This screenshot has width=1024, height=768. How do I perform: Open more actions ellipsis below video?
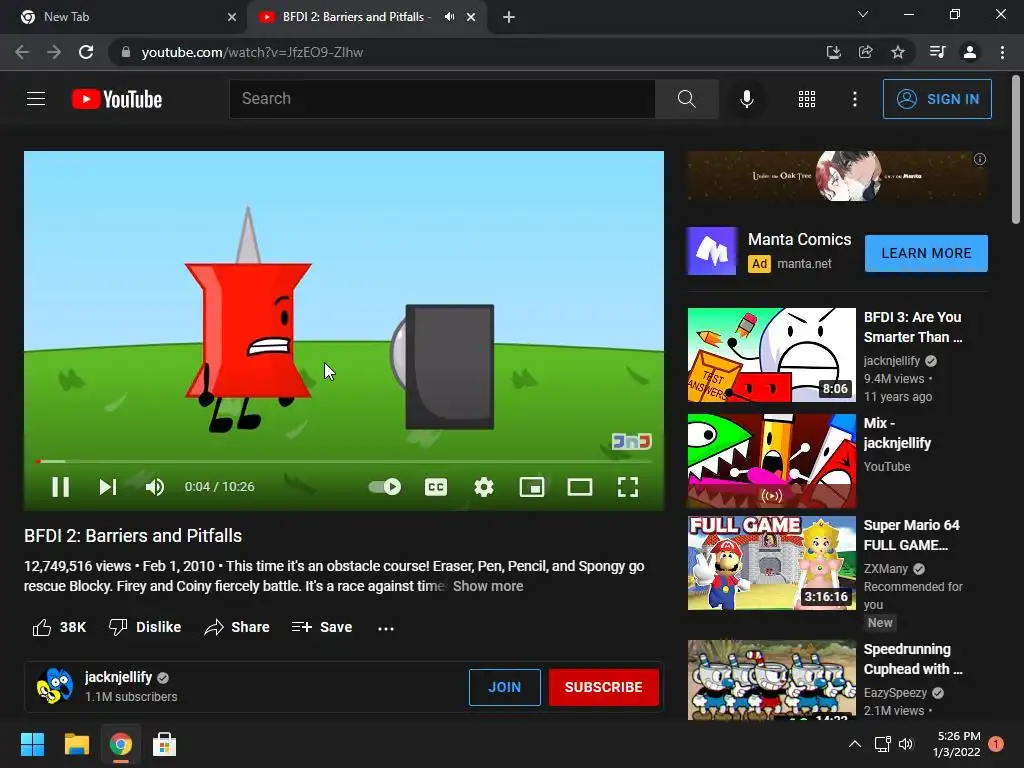click(x=386, y=628)
